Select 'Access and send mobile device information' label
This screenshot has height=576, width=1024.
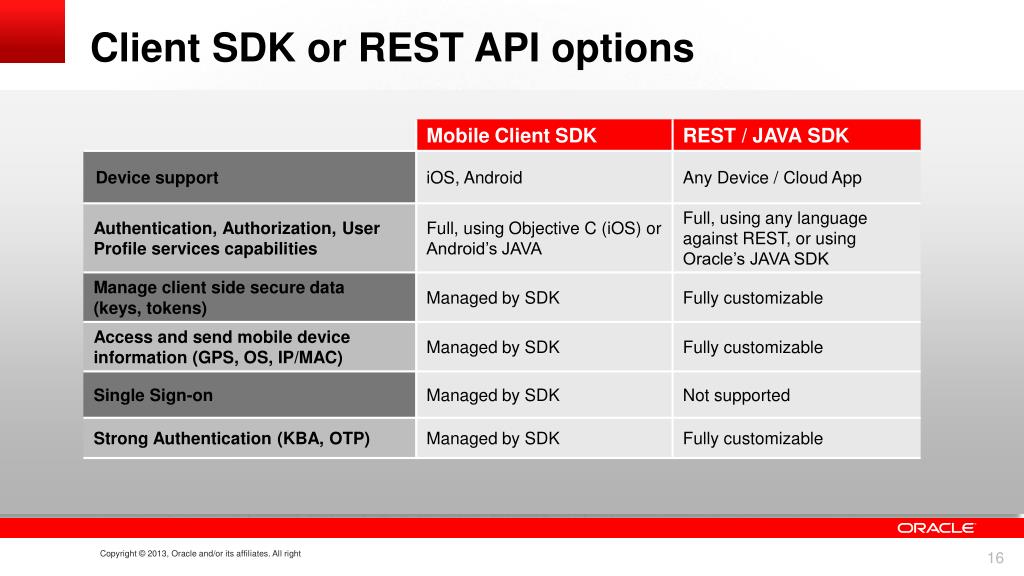(x=249, y=347)
